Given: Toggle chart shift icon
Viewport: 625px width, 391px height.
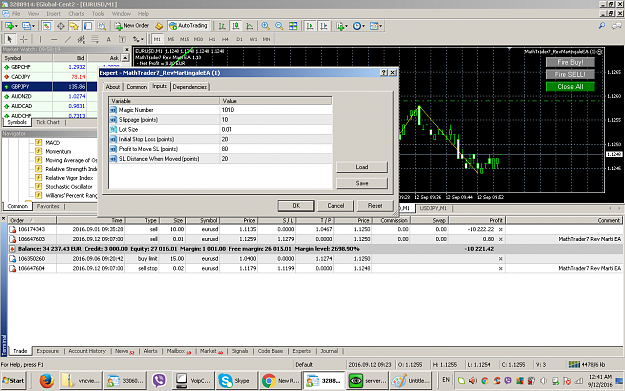Looking at the screenshot, I should tap(324, 26).
